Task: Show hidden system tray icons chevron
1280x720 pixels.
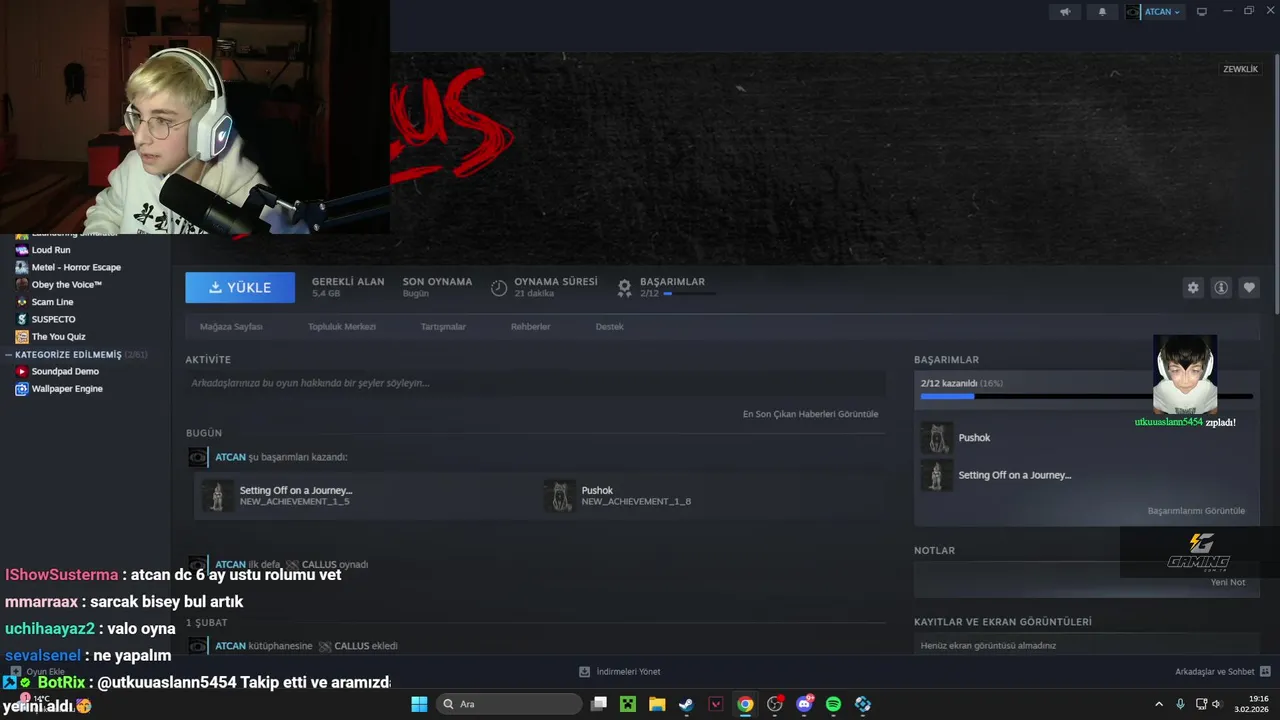Action: coord(1159,704)
